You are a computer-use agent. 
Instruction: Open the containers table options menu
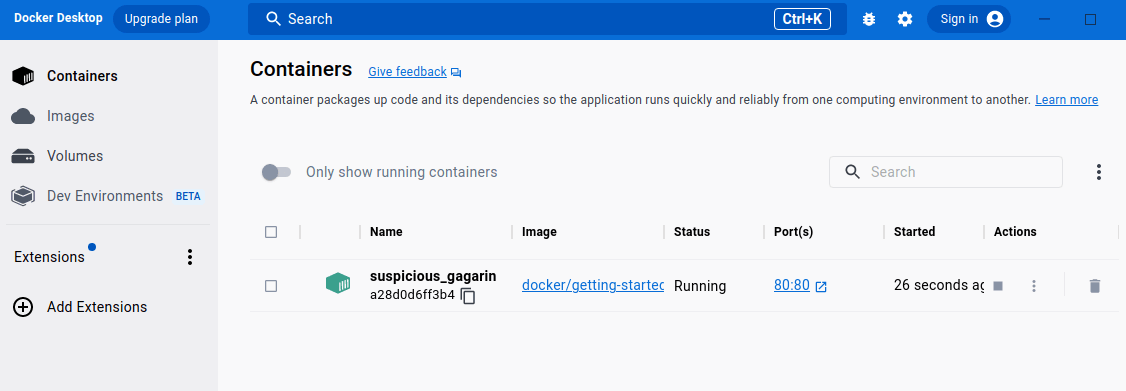pyautogui.click(x=1099, y=172)
